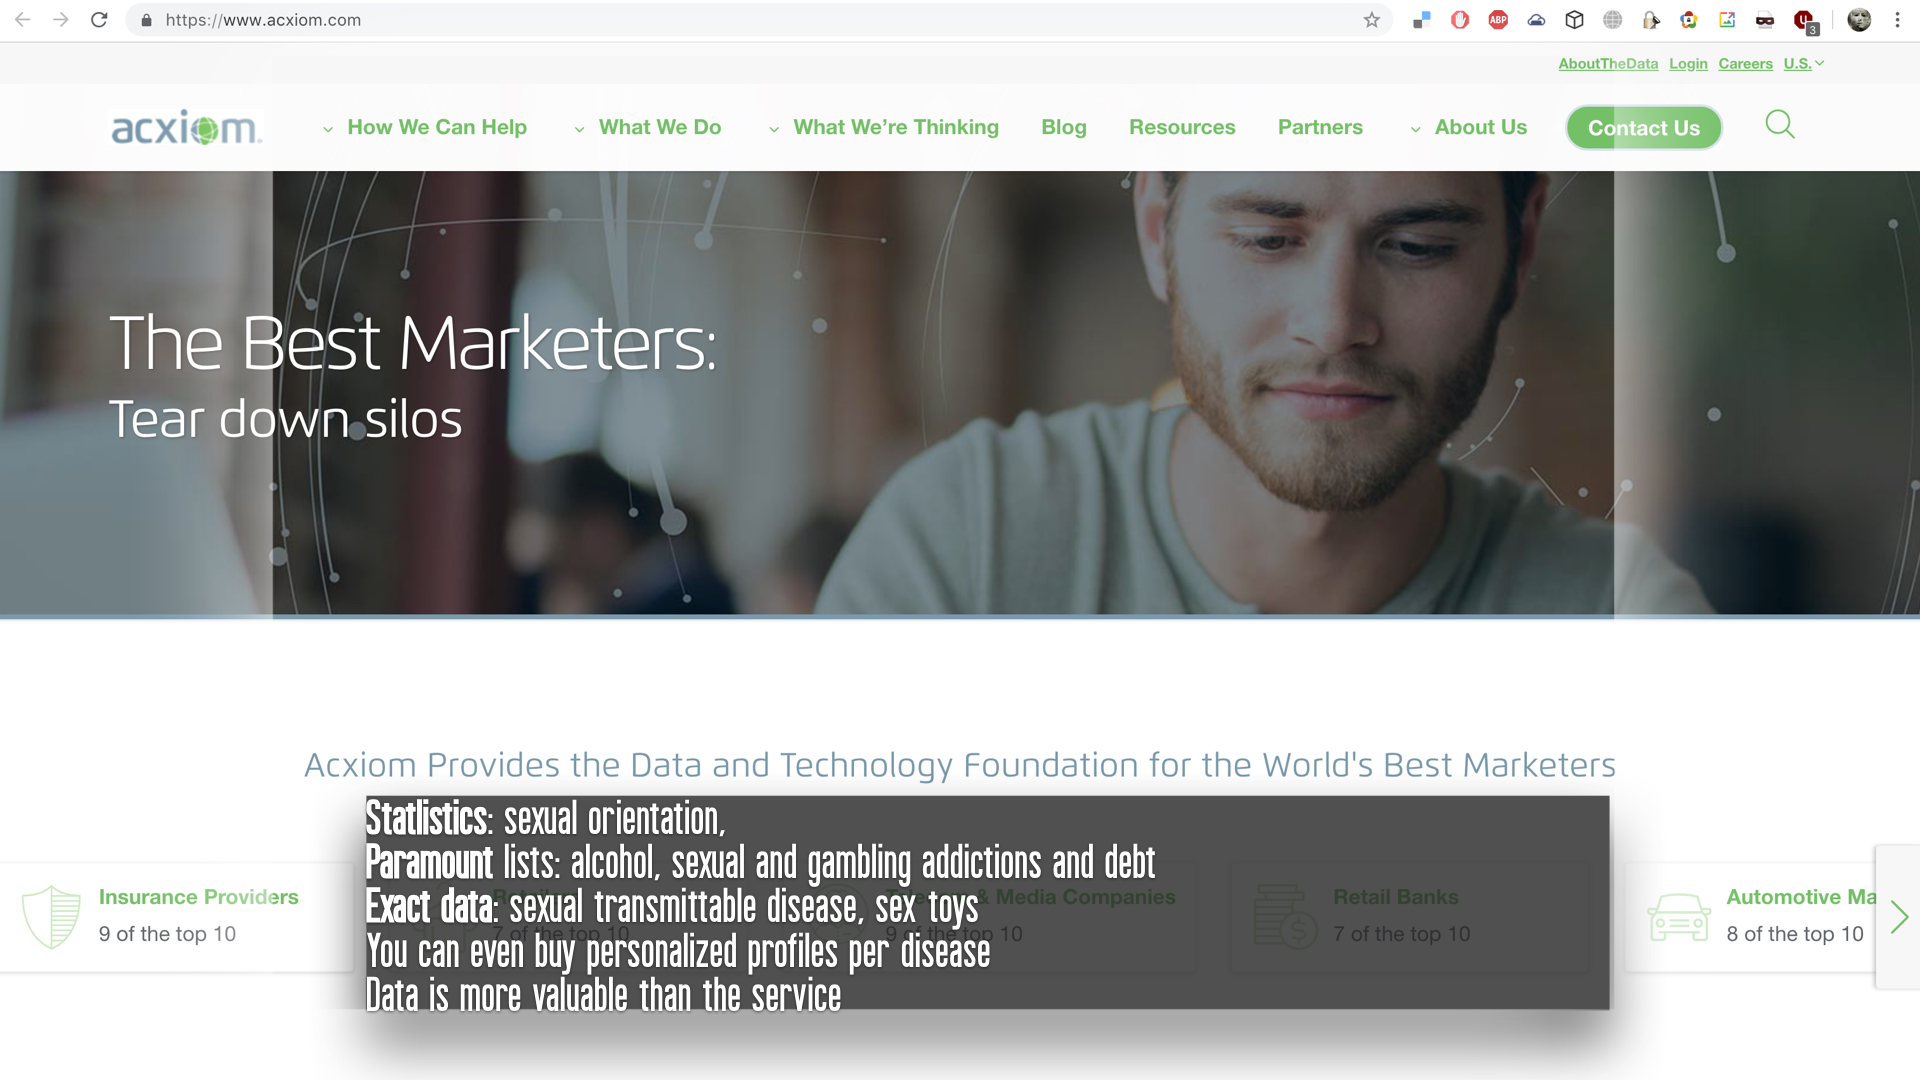Expand the About Us dropdown
The image size is (1920, 1080).
[x=1468, y=127]
